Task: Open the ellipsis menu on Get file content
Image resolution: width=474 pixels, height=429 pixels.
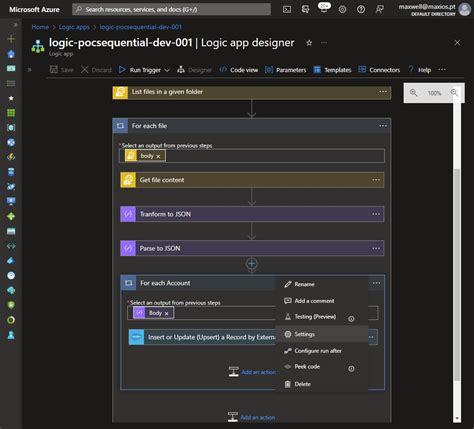Action: point(376,180)
